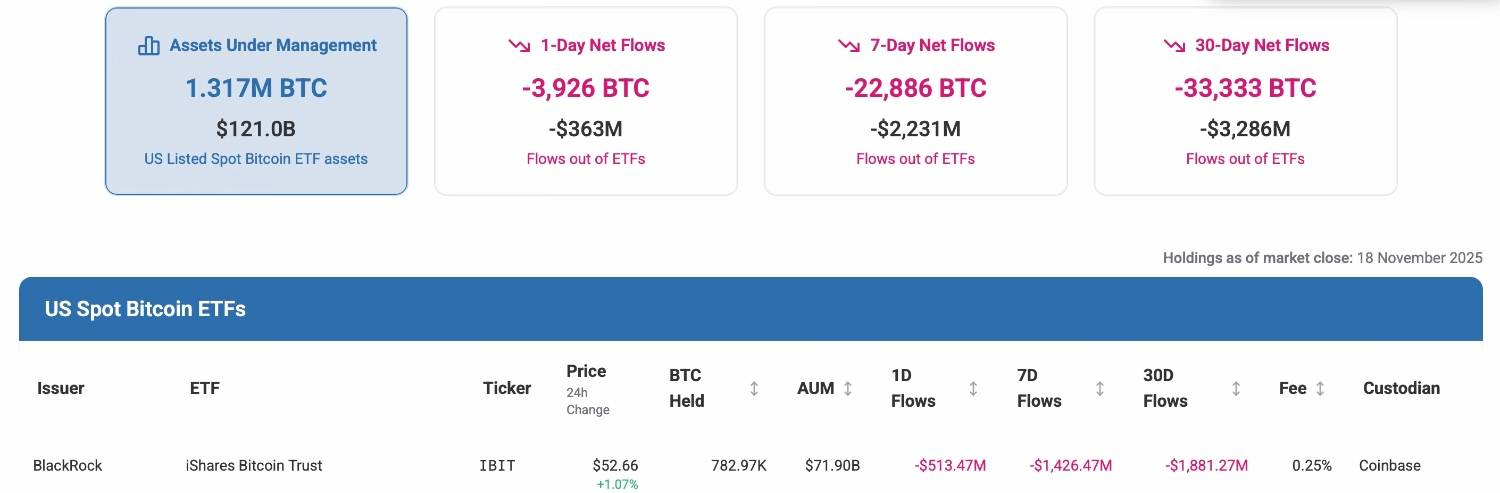Click the IBIT ticker symbol

(498, 465)
